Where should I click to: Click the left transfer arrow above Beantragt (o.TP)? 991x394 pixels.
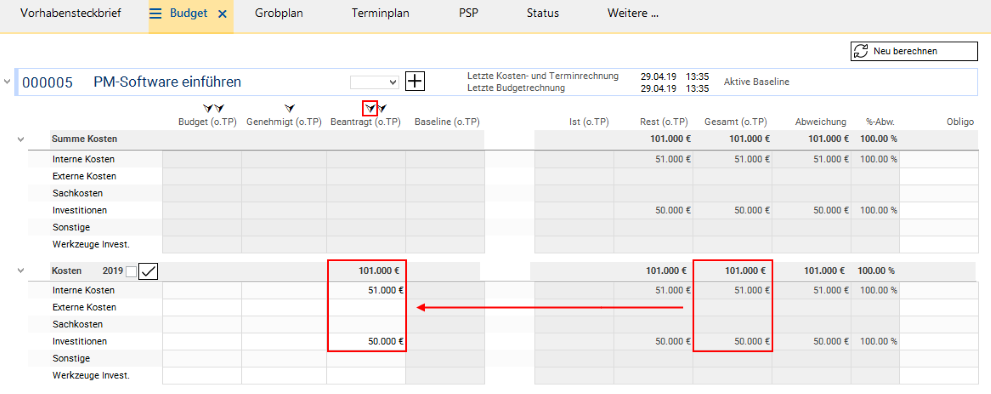[370, 108]
